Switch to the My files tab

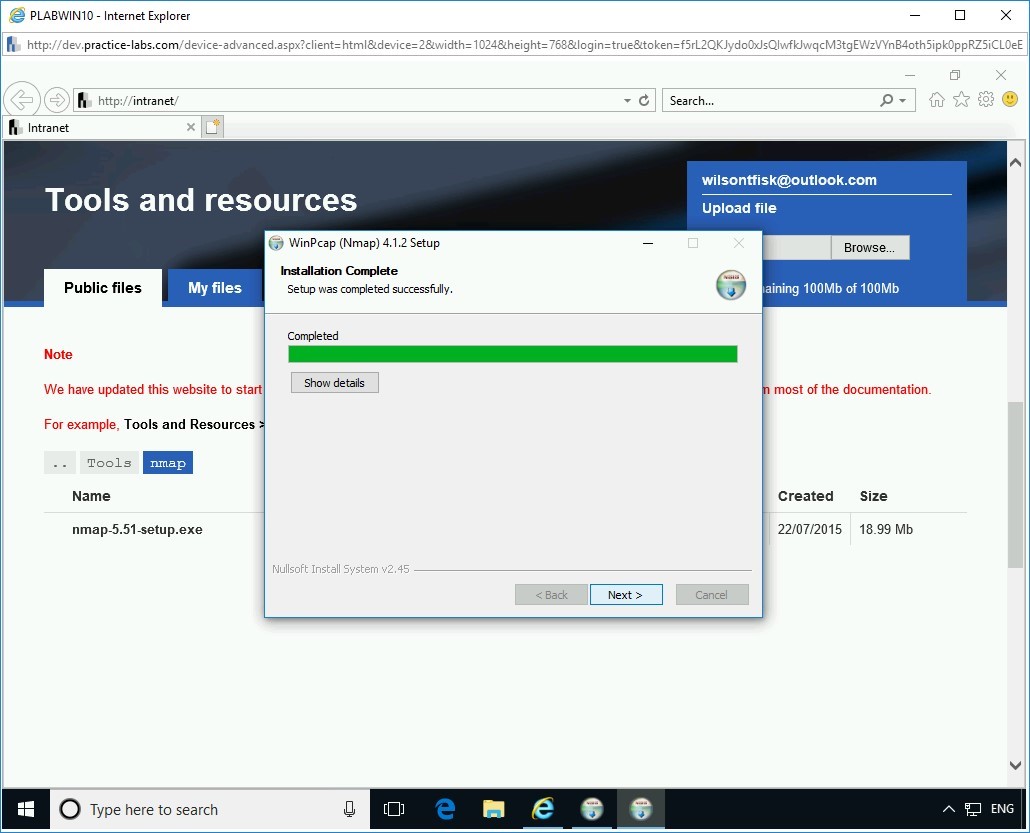pos(214,288)
